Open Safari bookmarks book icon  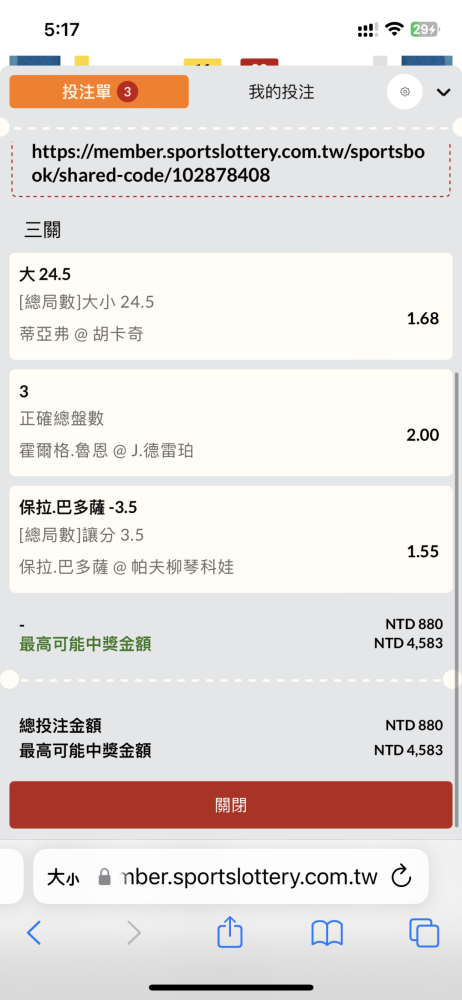click(327, 934)
